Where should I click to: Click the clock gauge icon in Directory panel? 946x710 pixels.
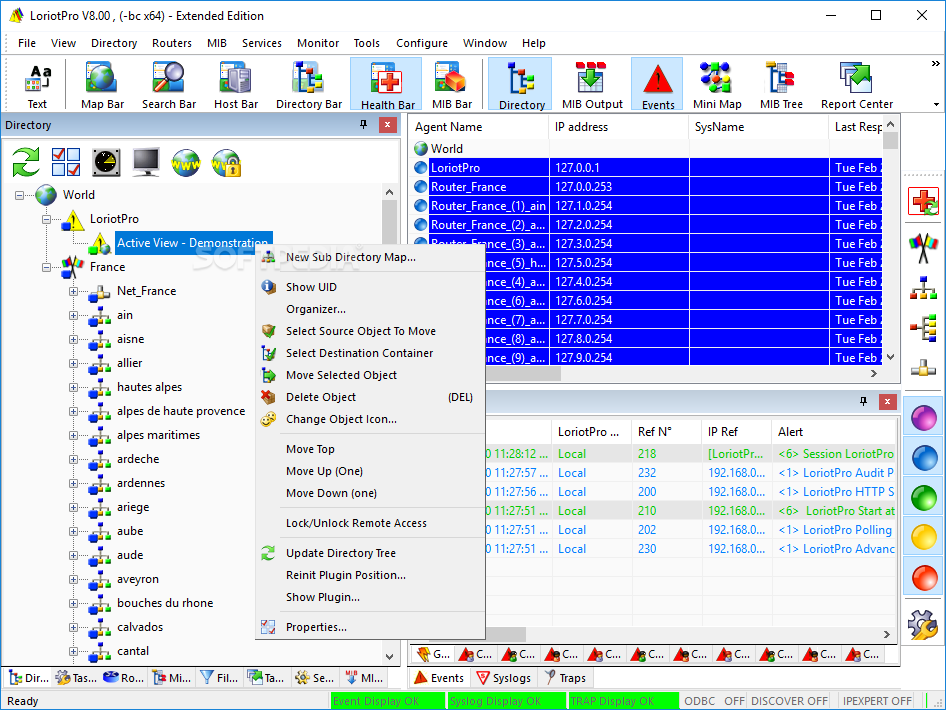coord(106,162)
